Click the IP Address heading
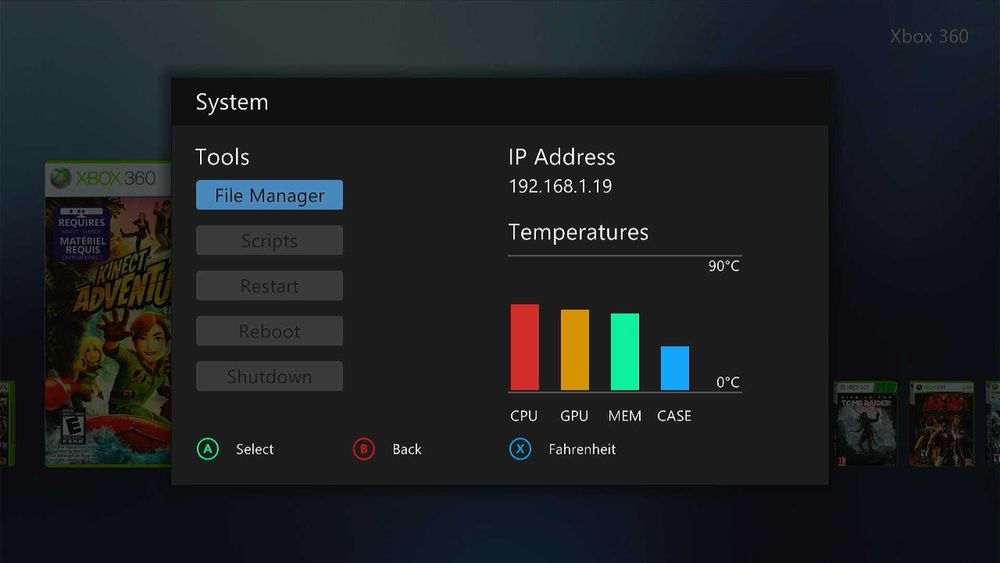The height and width of the screenshot is (563, 1000). pyautogui.click(x=562, y=157)
